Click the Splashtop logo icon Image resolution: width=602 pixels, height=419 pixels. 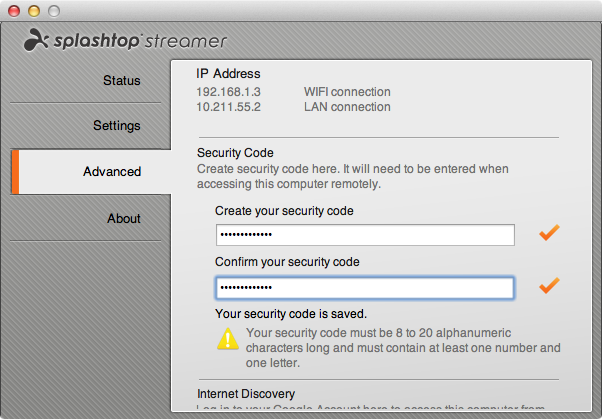[36, 40]
